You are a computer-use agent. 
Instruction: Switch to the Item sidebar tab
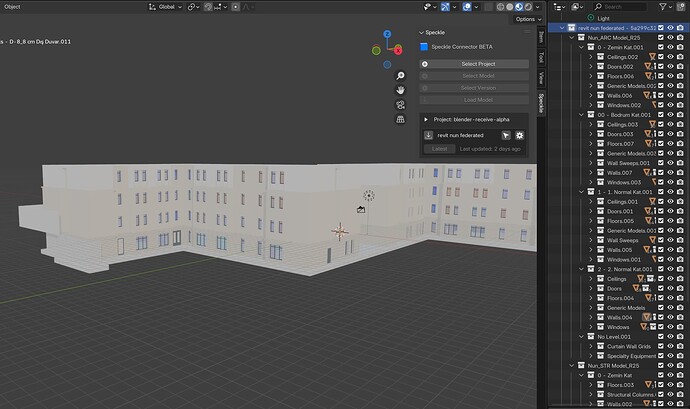click(x=542, y=35)
